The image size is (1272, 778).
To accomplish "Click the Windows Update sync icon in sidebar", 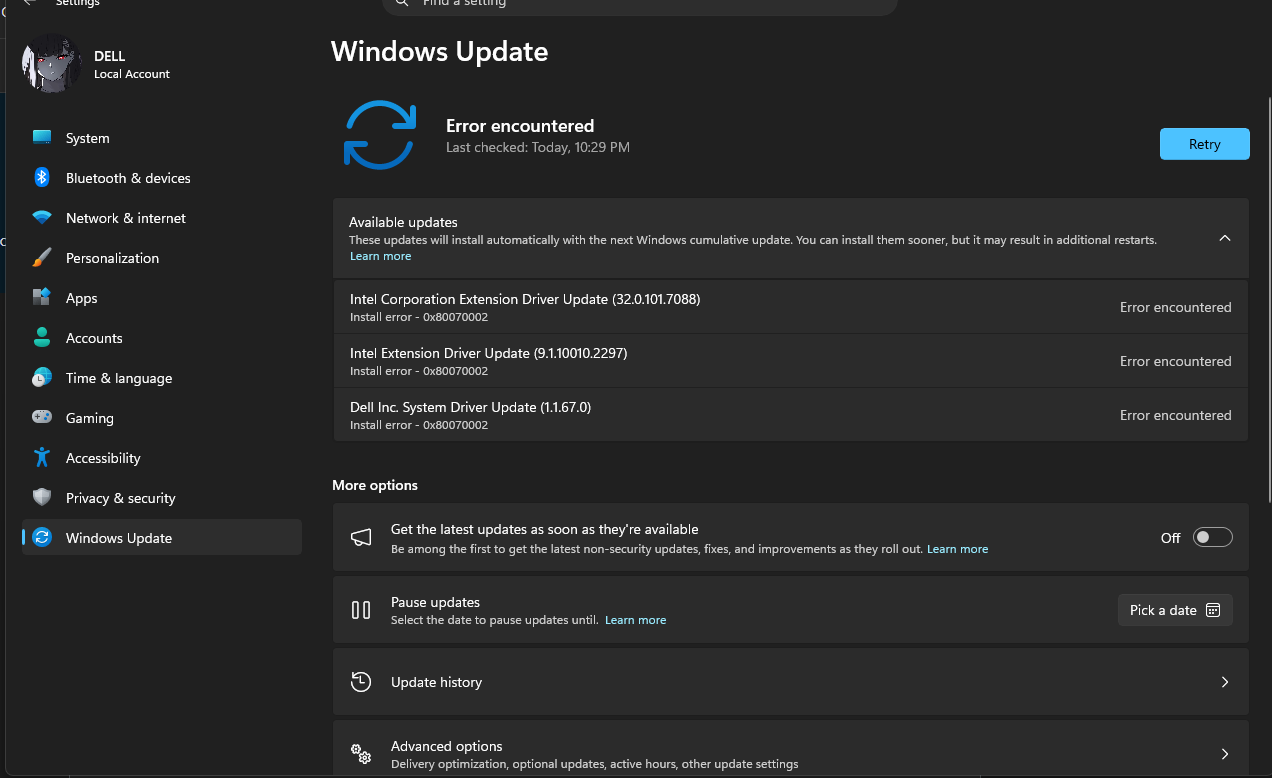I will pyautogui.click(x=42, y=538).
